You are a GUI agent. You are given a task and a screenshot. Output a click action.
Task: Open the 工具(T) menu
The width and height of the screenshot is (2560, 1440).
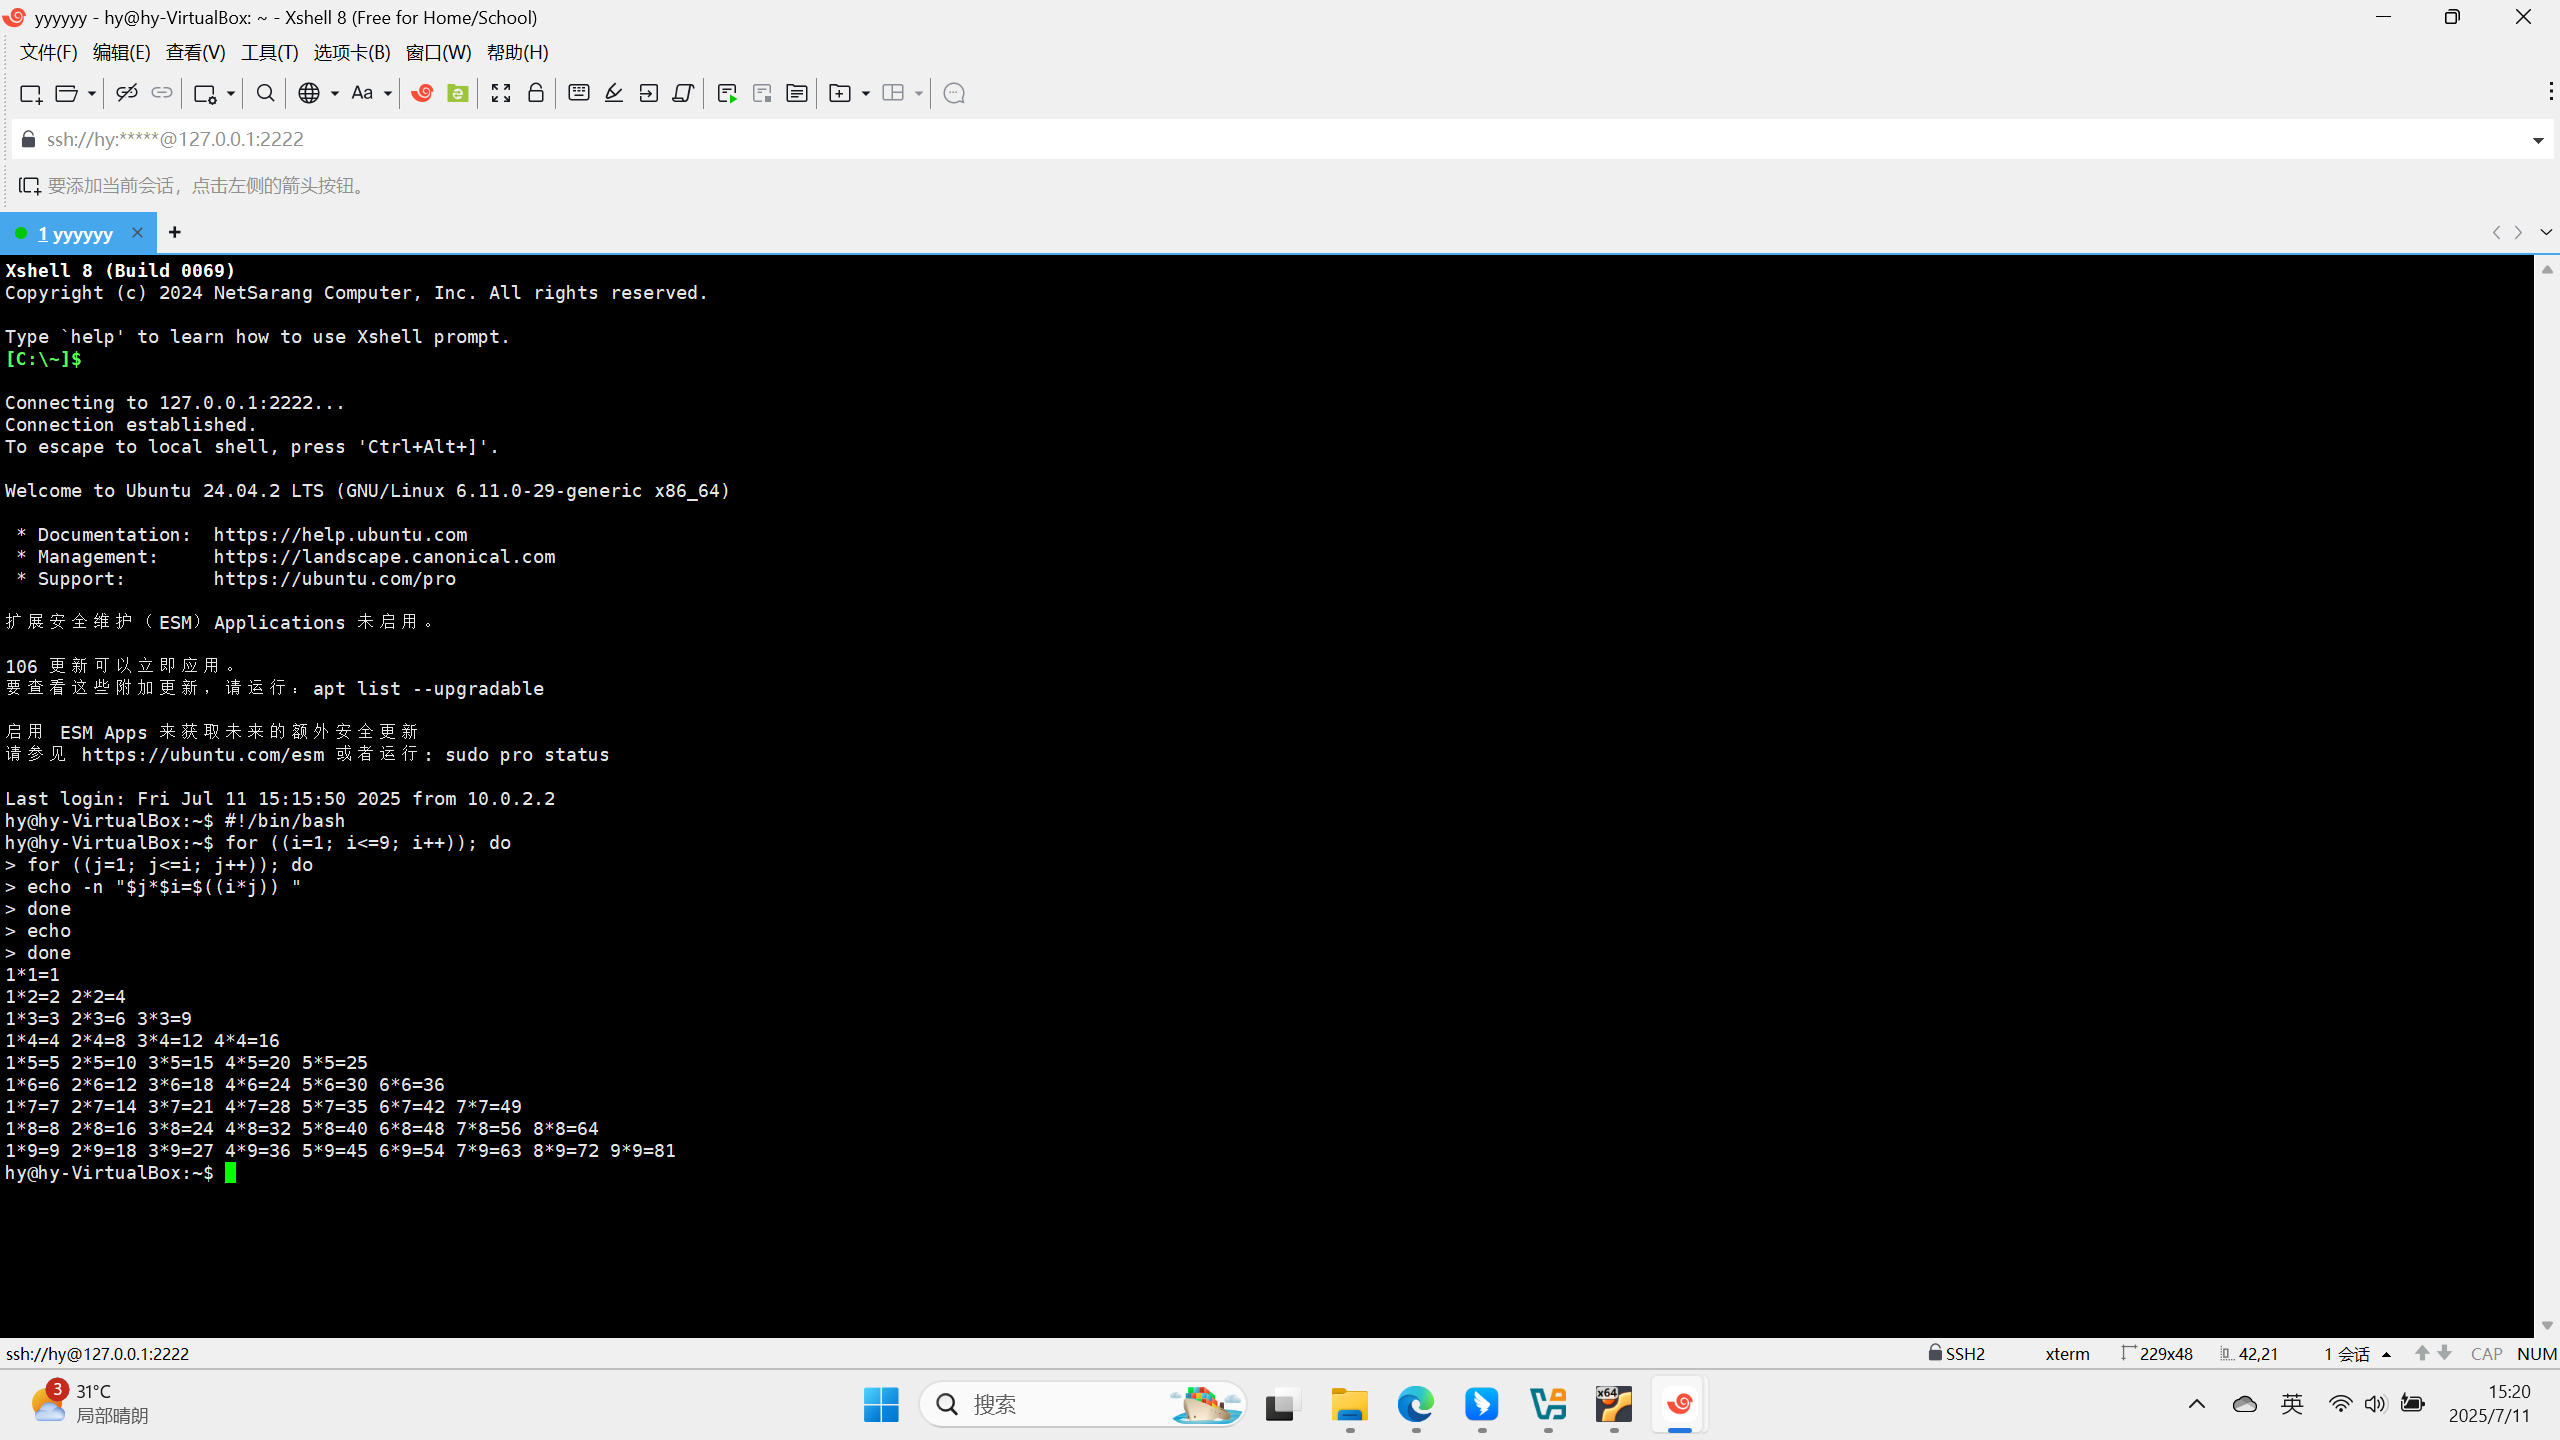[269, 52]
